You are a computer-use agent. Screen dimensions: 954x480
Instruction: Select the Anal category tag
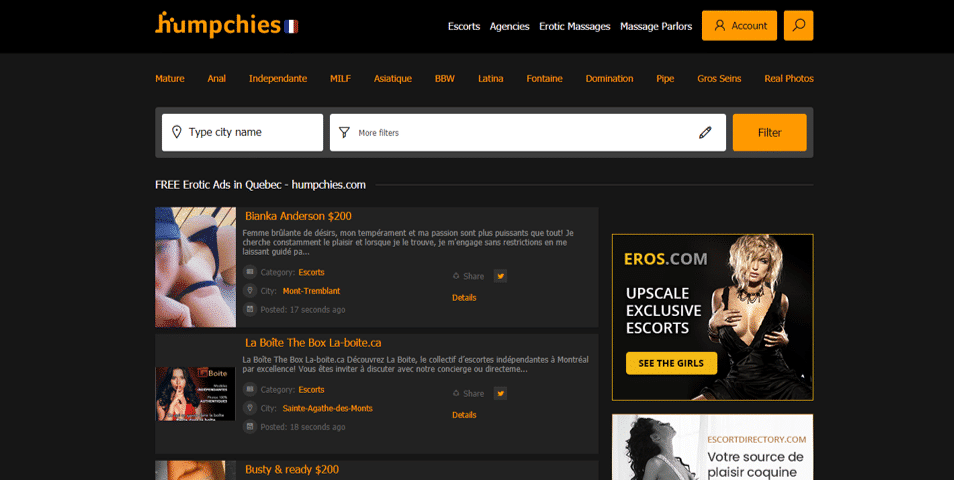[x=217, y=78]
